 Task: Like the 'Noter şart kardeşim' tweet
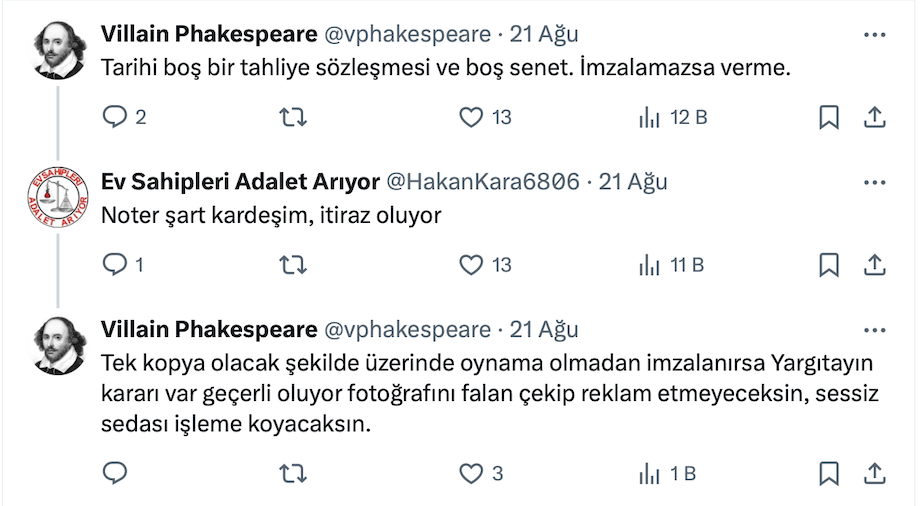pos(471,265)
